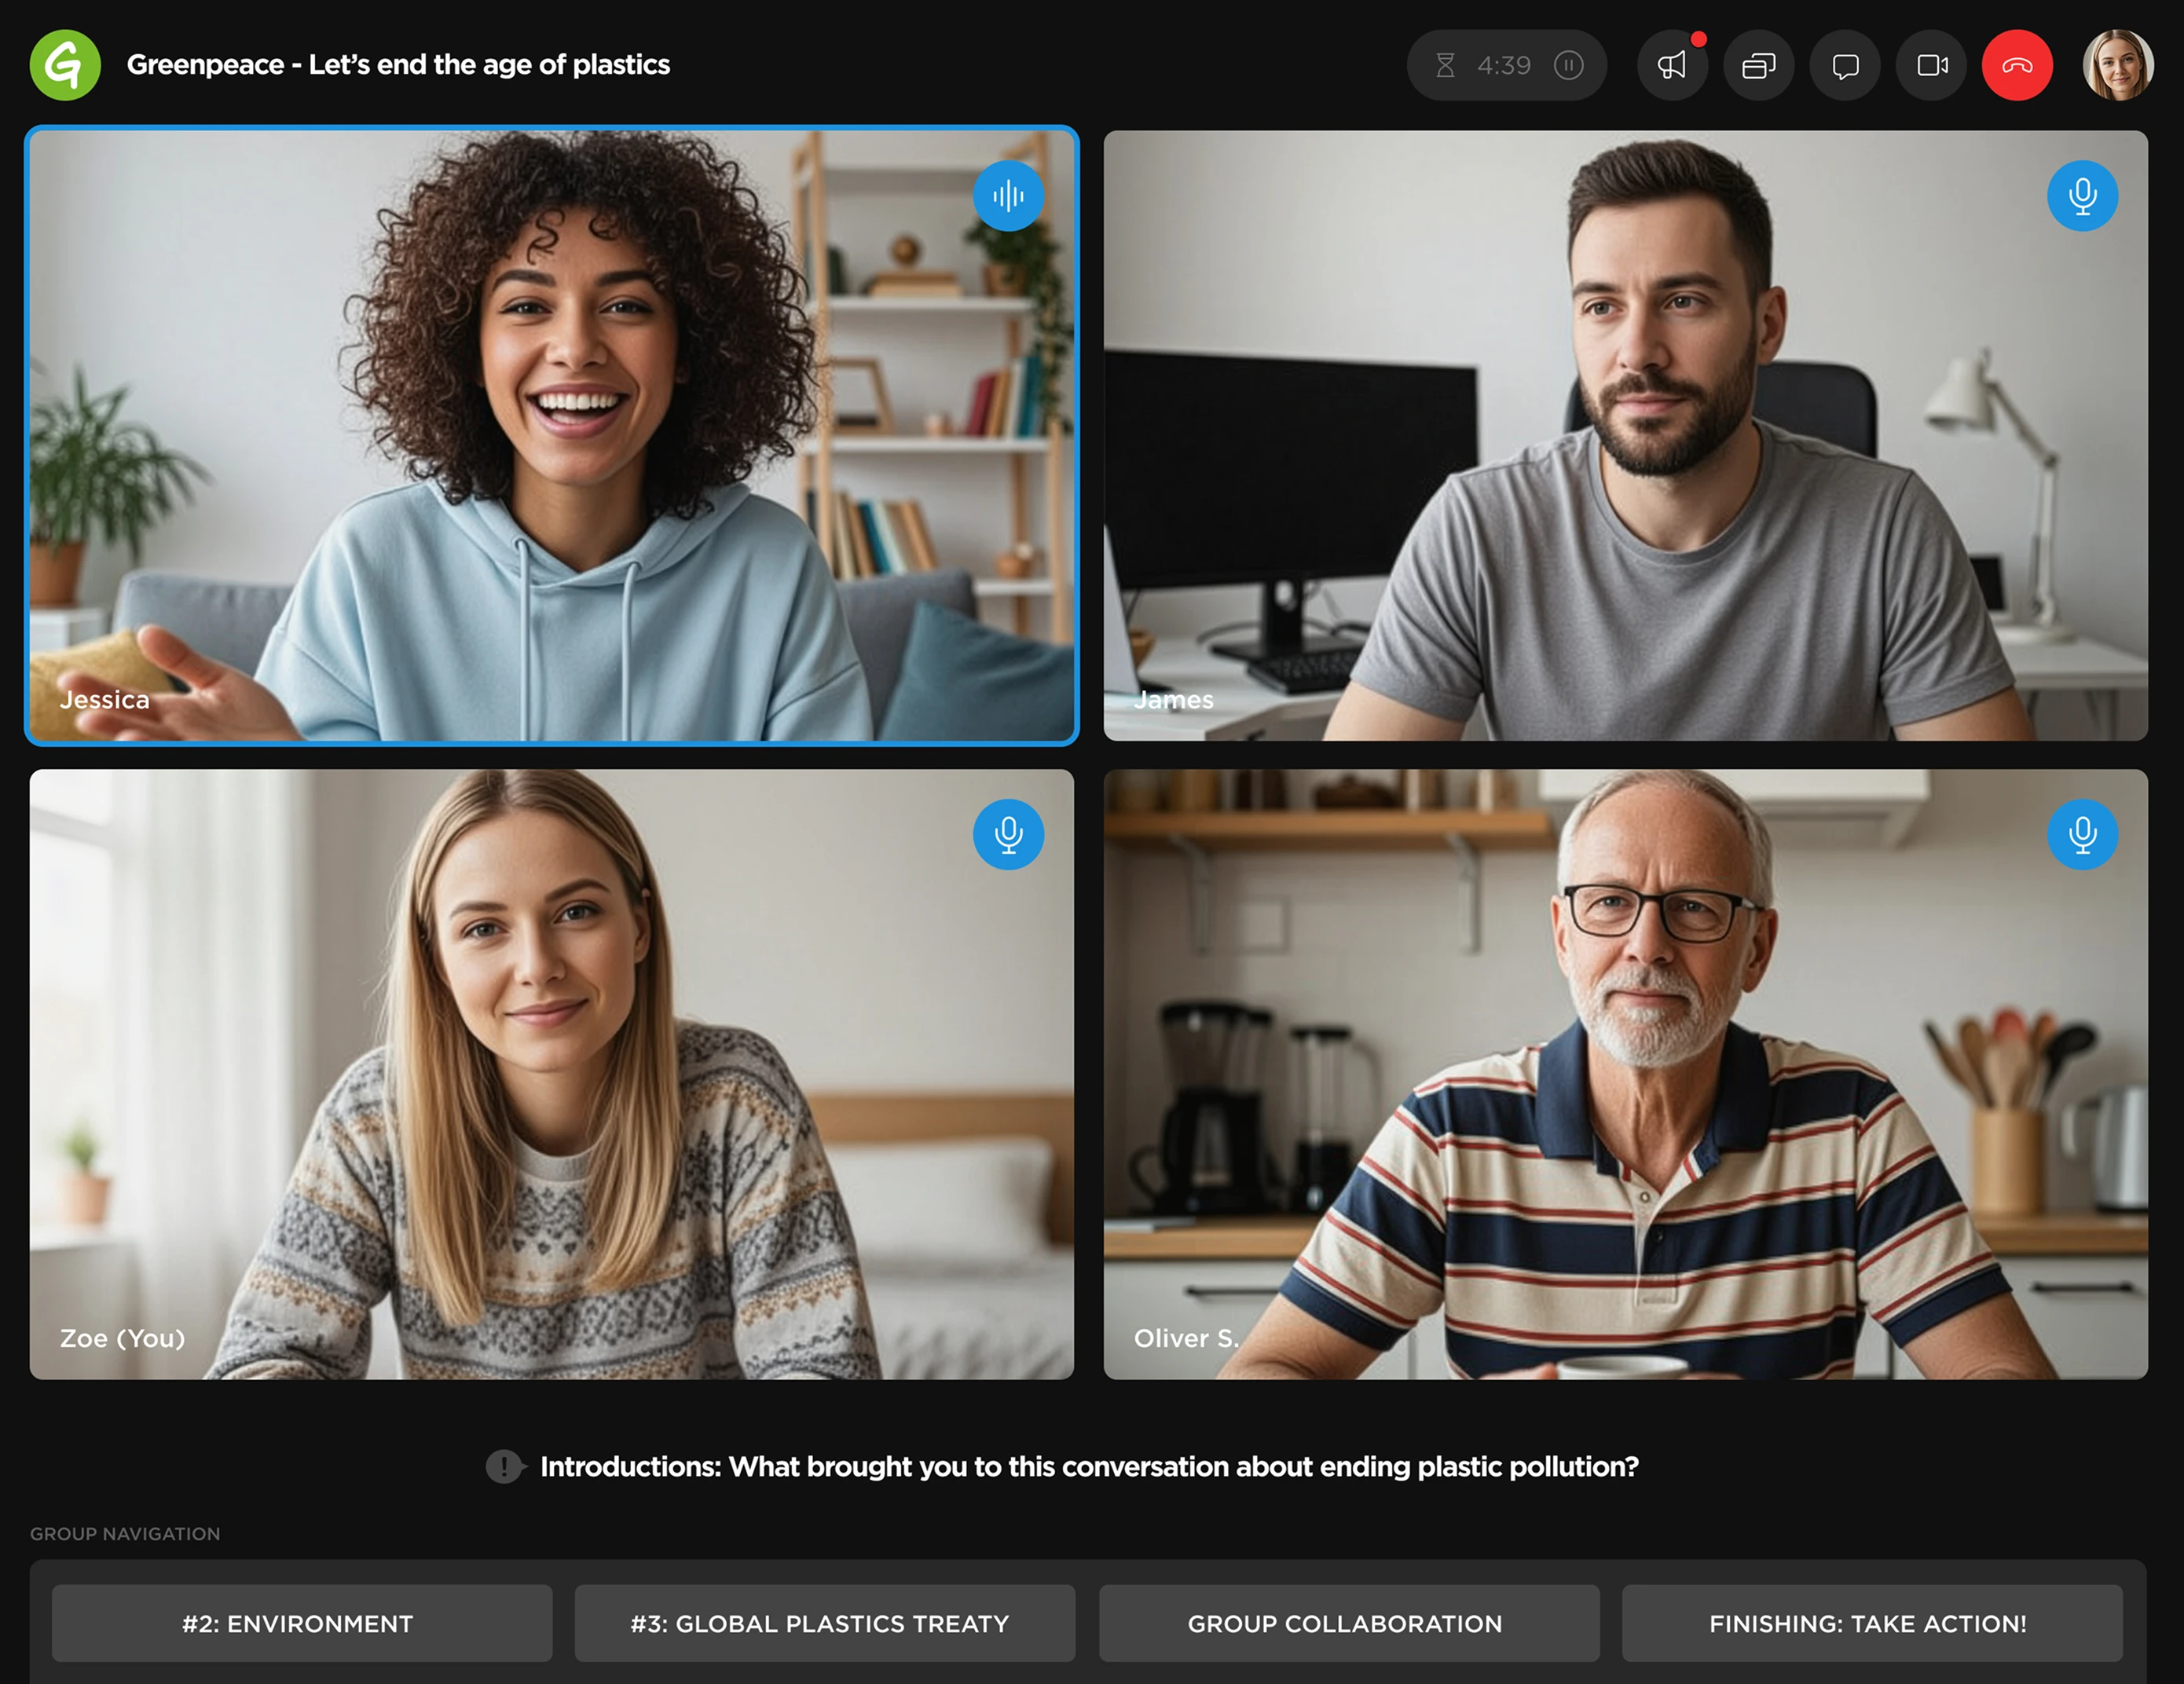Screen dimensions: 2184x1684
Task: Open the megaphone announcements icon
Action: coord(1672,65)
